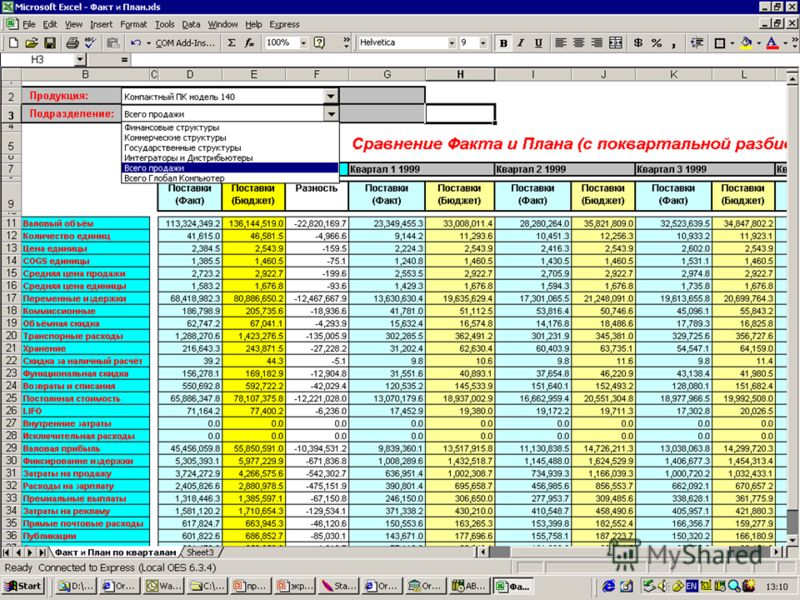Screen dimensions: 800x600
Task: Switch to the Sta... taskbar window
Action: pos(338,586)
